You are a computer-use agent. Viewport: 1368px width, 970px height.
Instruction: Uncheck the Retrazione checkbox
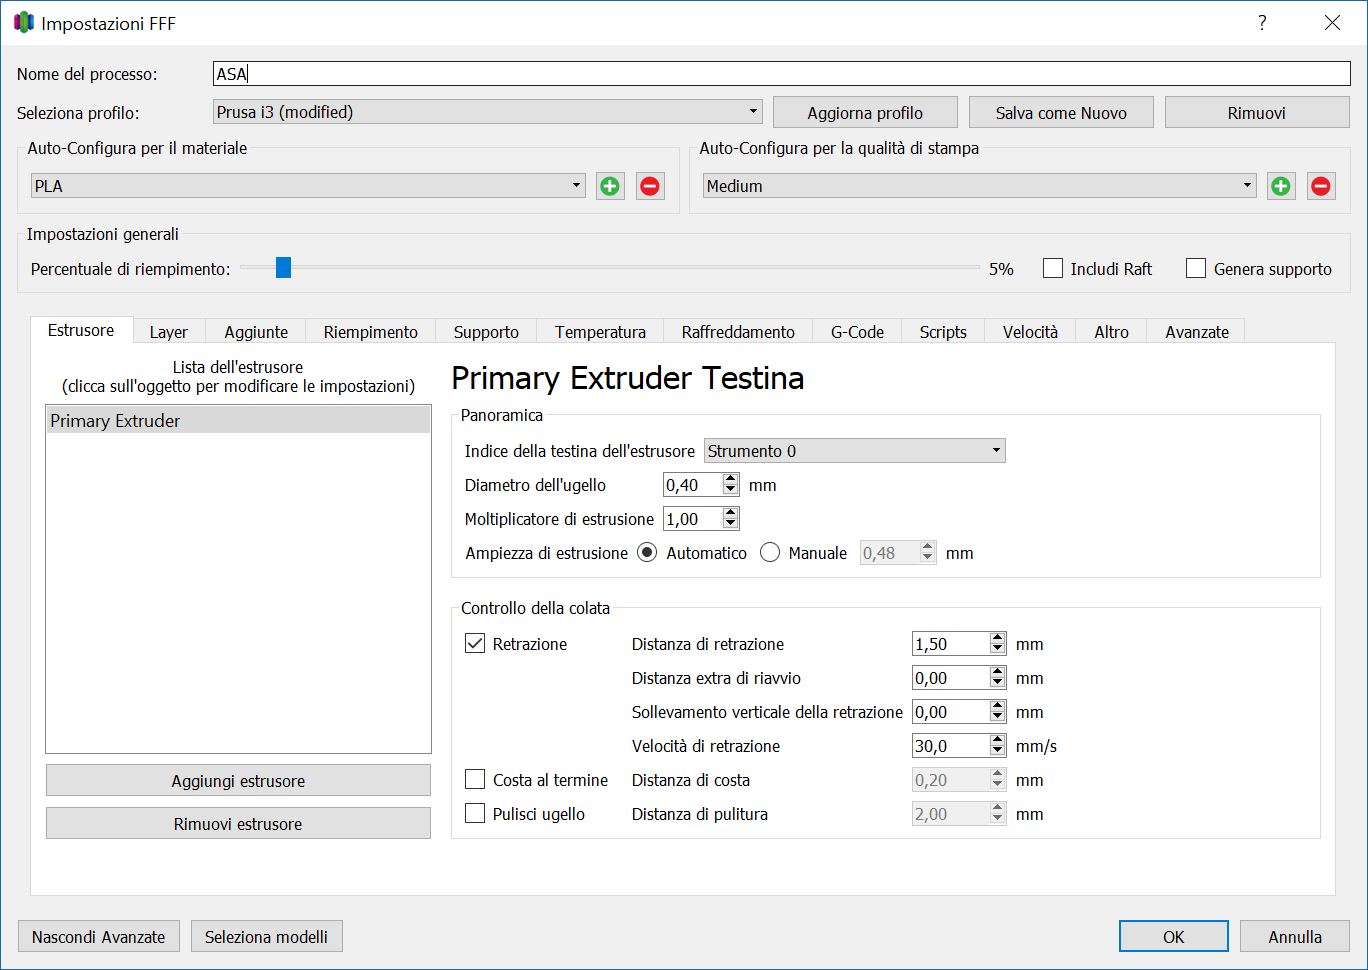[x=475, y=644]
